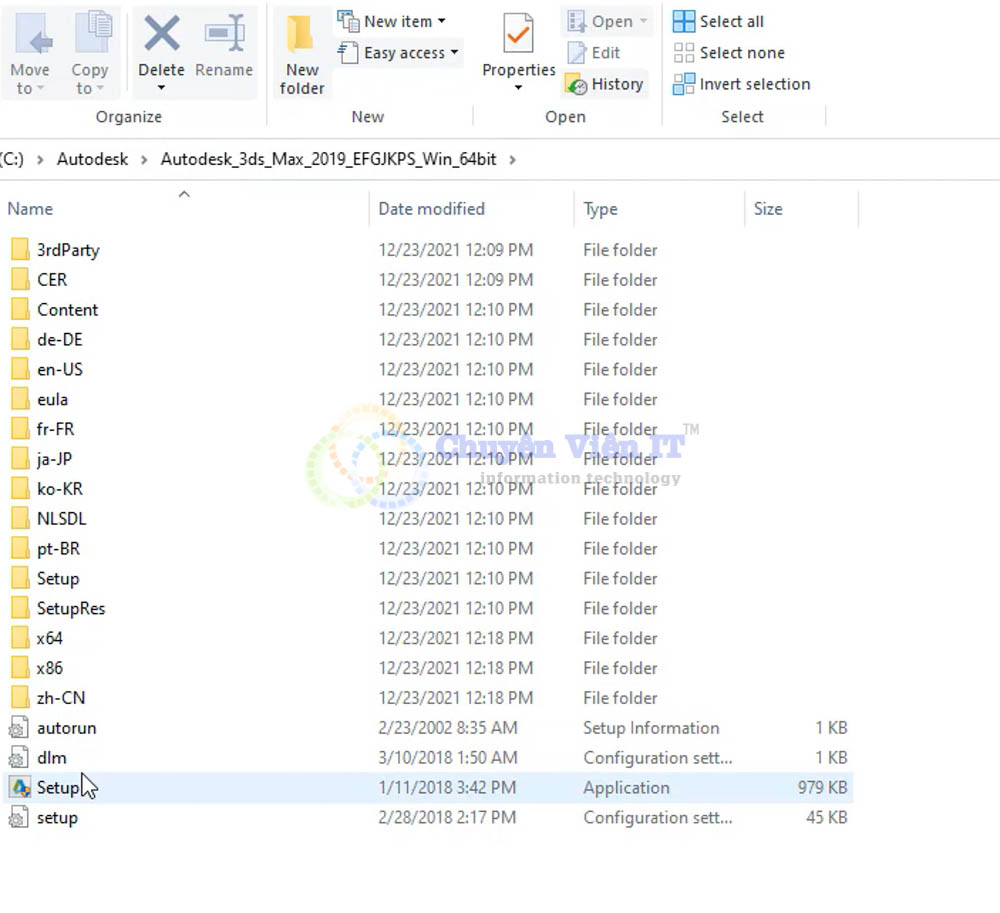1000x913 pixels.
Task: Select the x64 folder in list
Action: [x=49, y=638]
